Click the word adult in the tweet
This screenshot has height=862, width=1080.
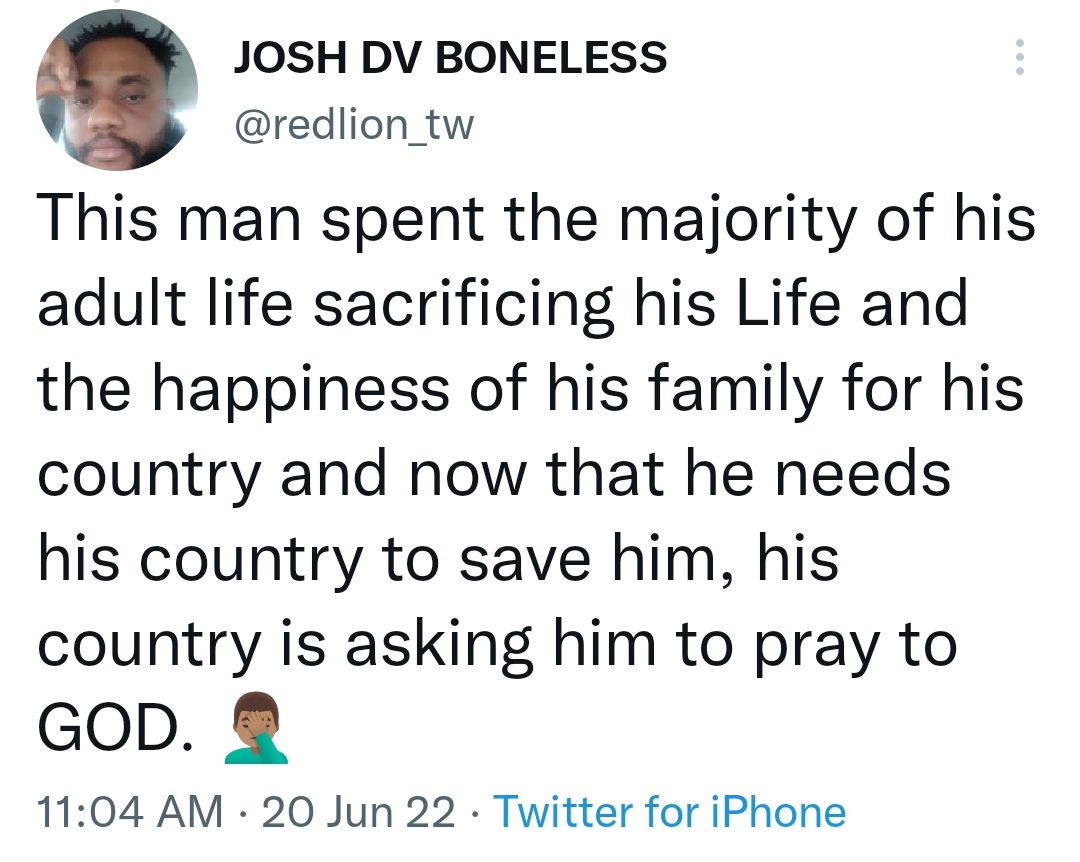(112, 303)
